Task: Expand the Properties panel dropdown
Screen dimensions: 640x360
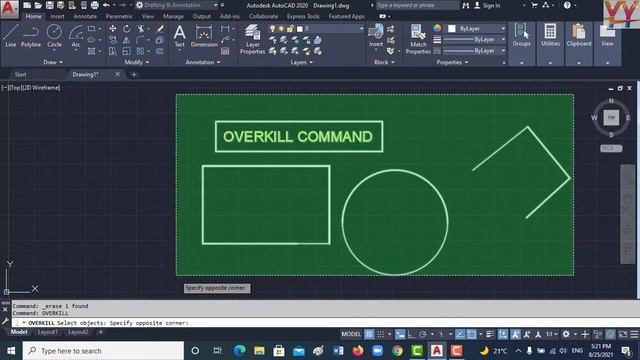Action: pos(452,62)
